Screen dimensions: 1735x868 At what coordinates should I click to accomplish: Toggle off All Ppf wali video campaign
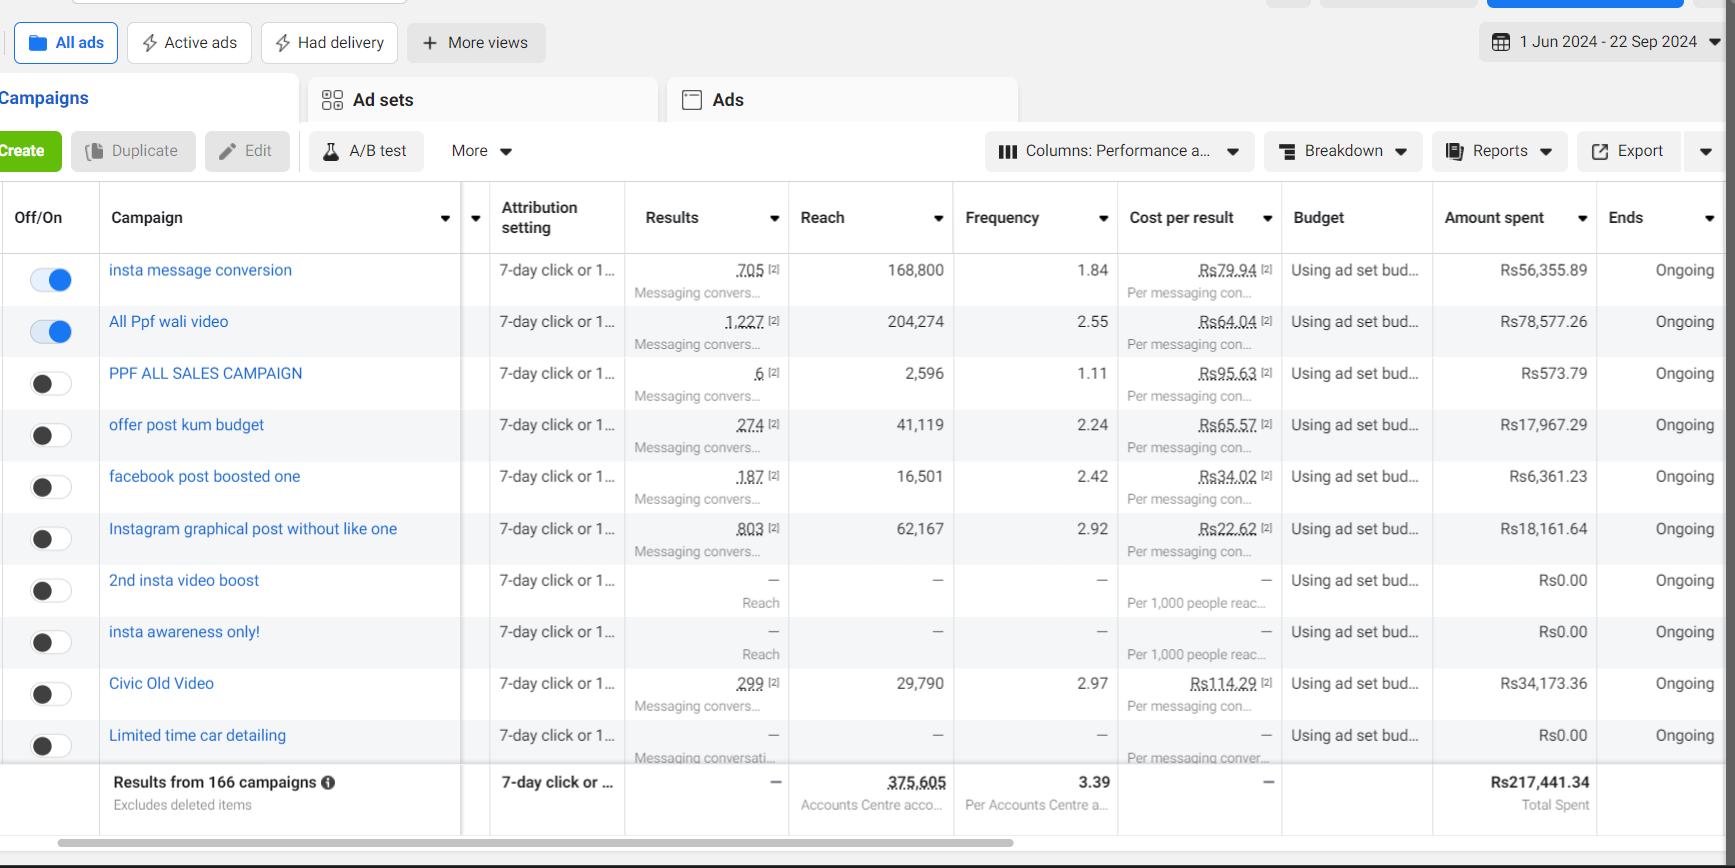(51, 332)
